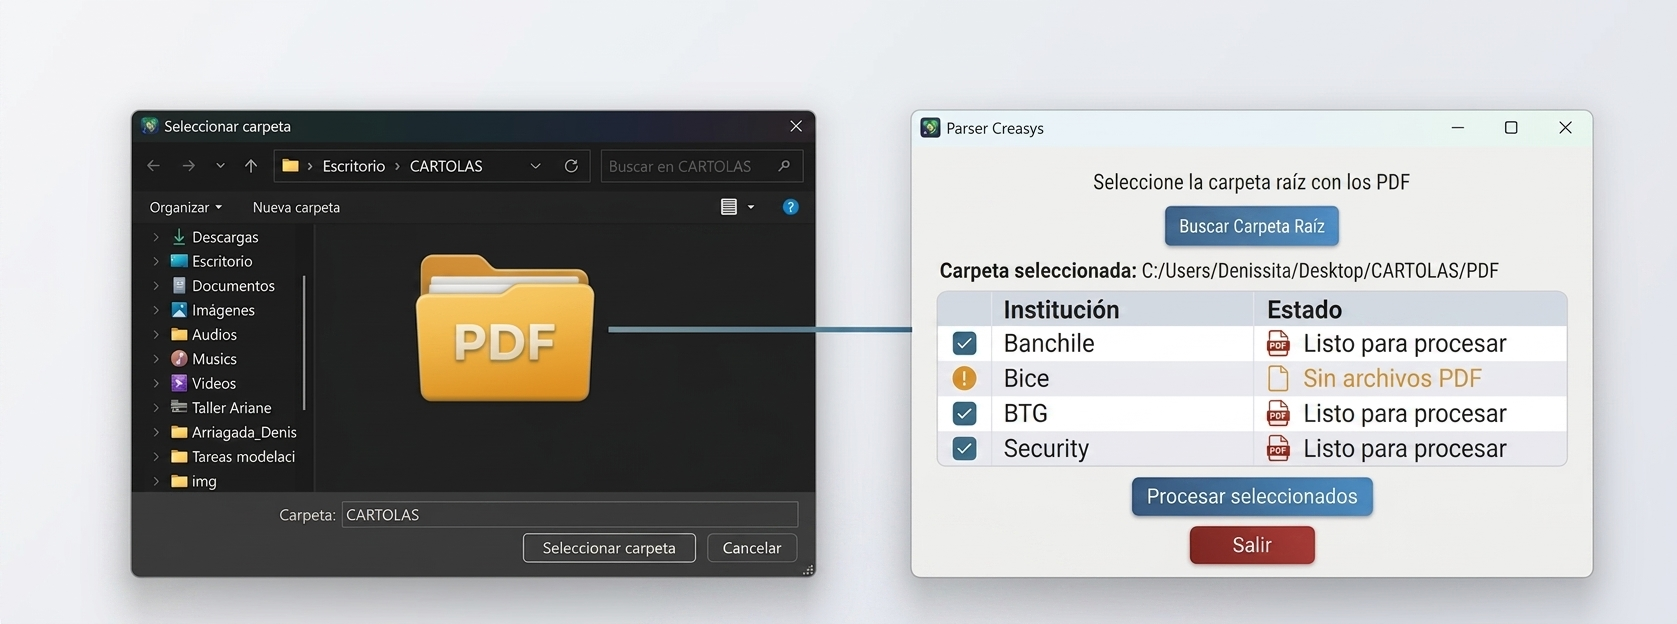Open the blue help icon
This screenshot has width=1677, height=624.
790,207
